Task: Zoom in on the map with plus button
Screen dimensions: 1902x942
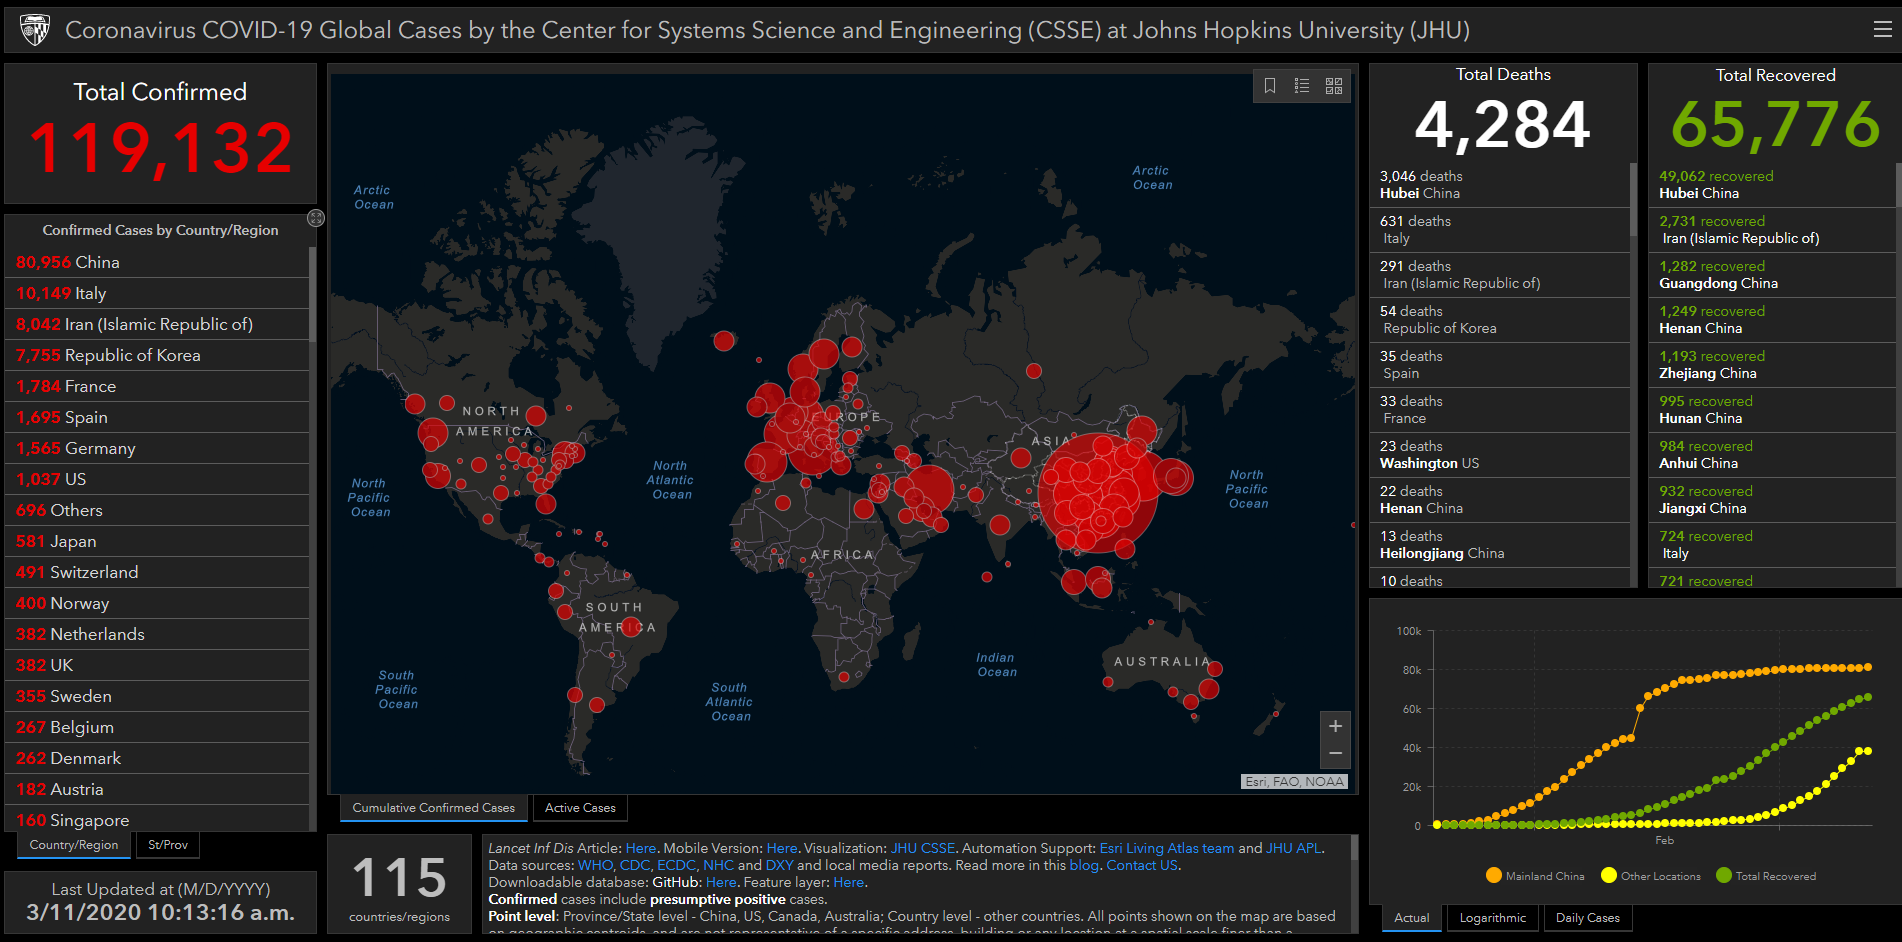Action: [x=1335, y=726]
